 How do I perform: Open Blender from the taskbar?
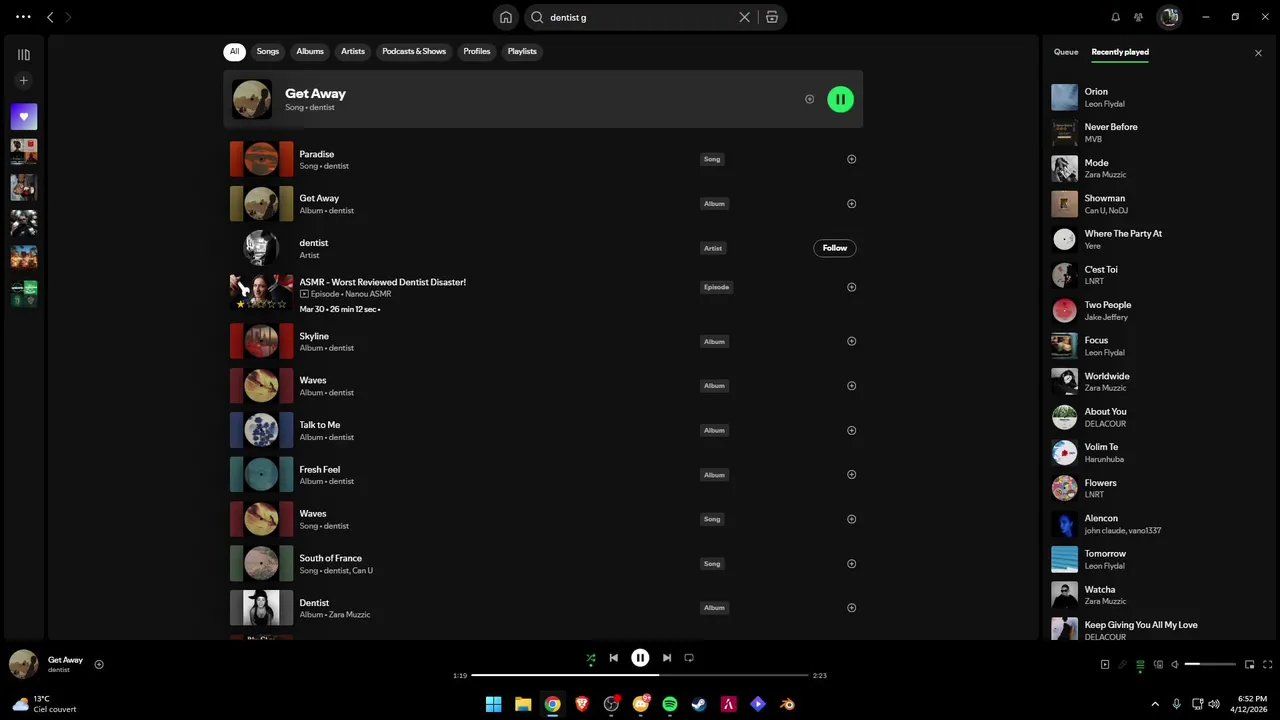(787, 704)
